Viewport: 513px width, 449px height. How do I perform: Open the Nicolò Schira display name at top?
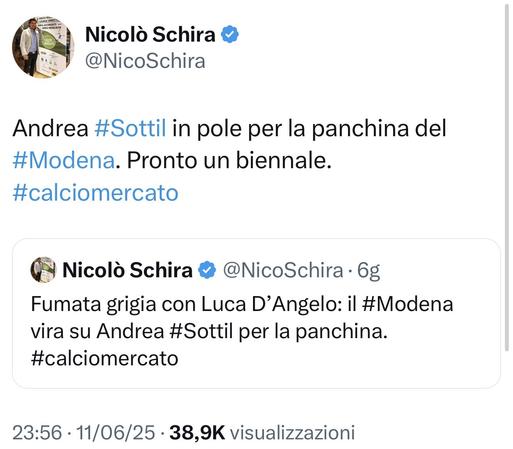(x=150, y=34)
